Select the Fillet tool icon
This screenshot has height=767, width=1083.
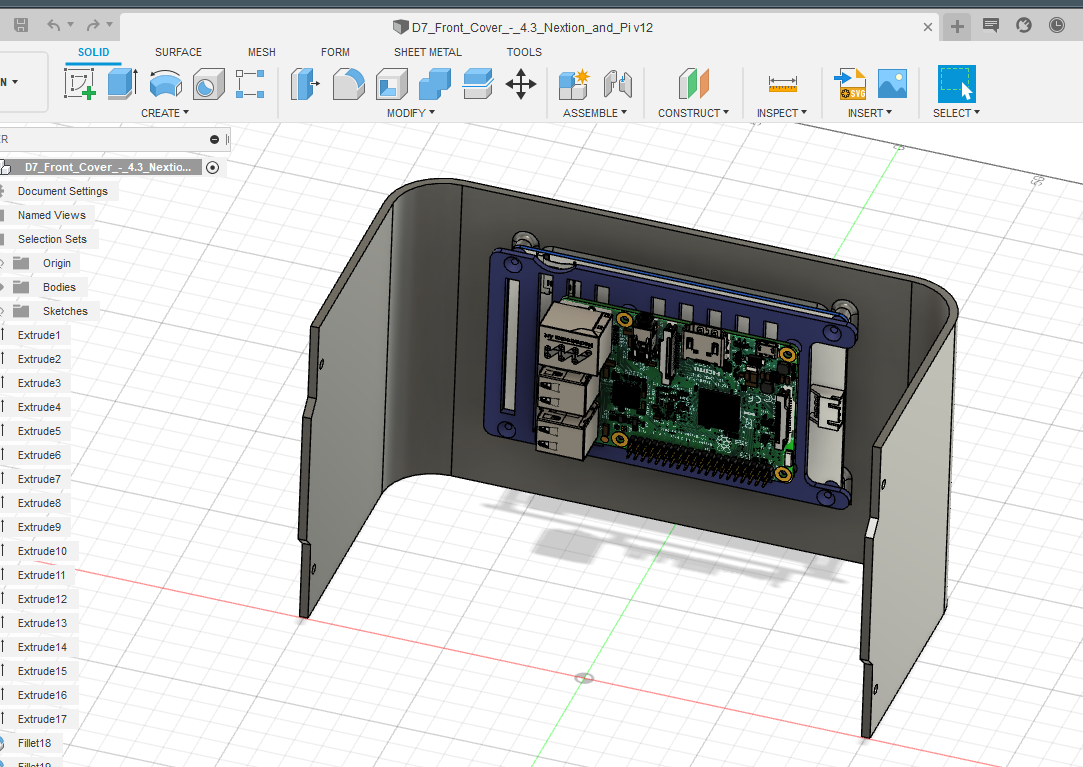pyautogui.click(x=348, y=84)
